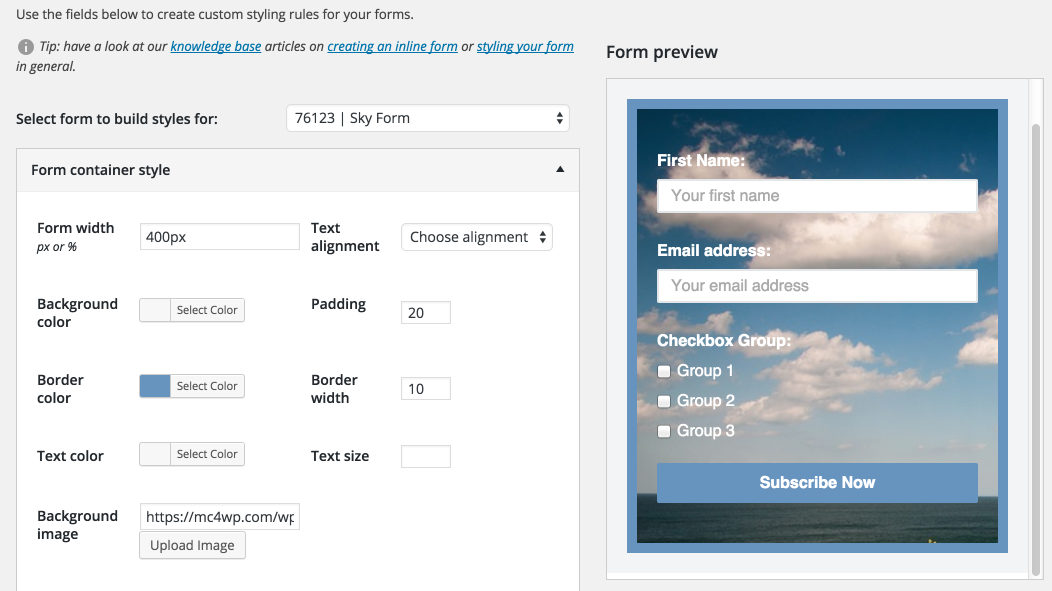Open the styling your form link
The width and height of the screenshot is (1052, 591).
point(525,47)
